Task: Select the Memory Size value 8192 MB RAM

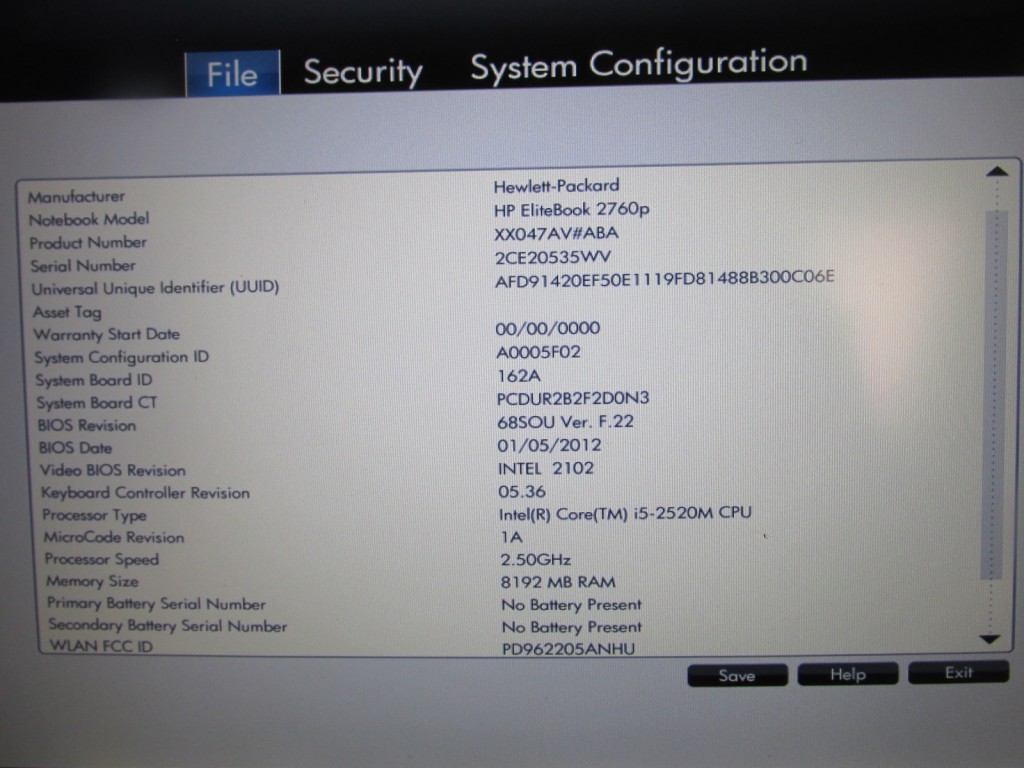Action: pos(558,582)
